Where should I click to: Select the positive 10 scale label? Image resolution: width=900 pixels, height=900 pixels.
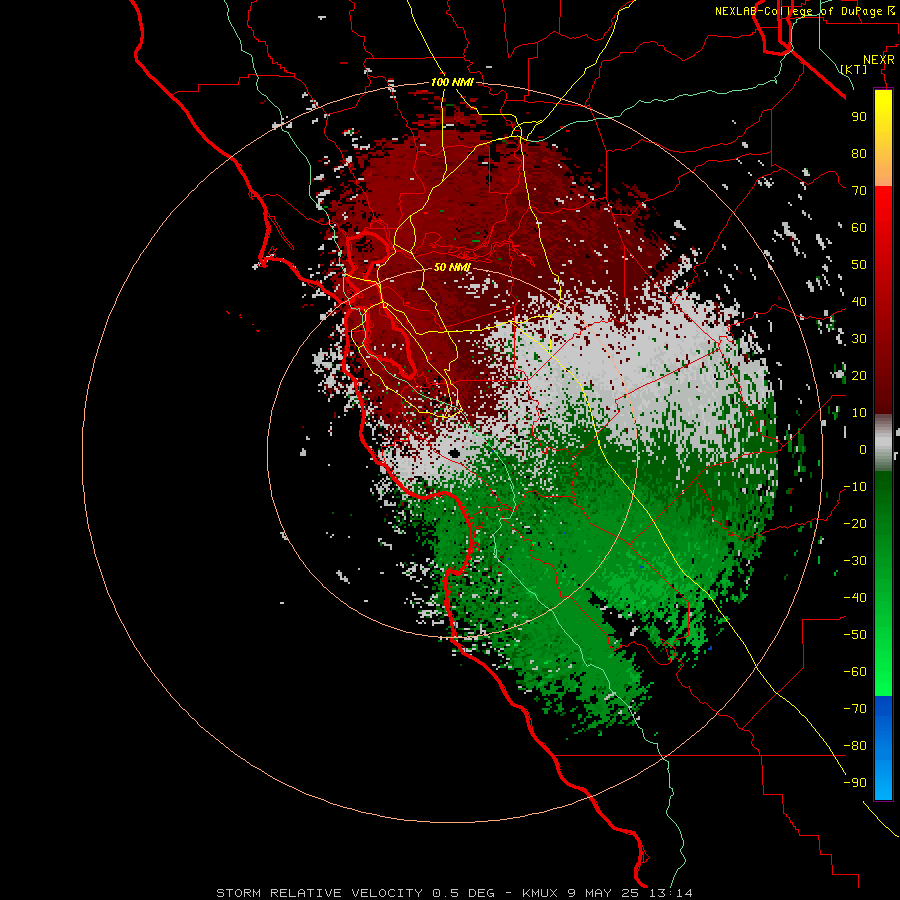859,413
